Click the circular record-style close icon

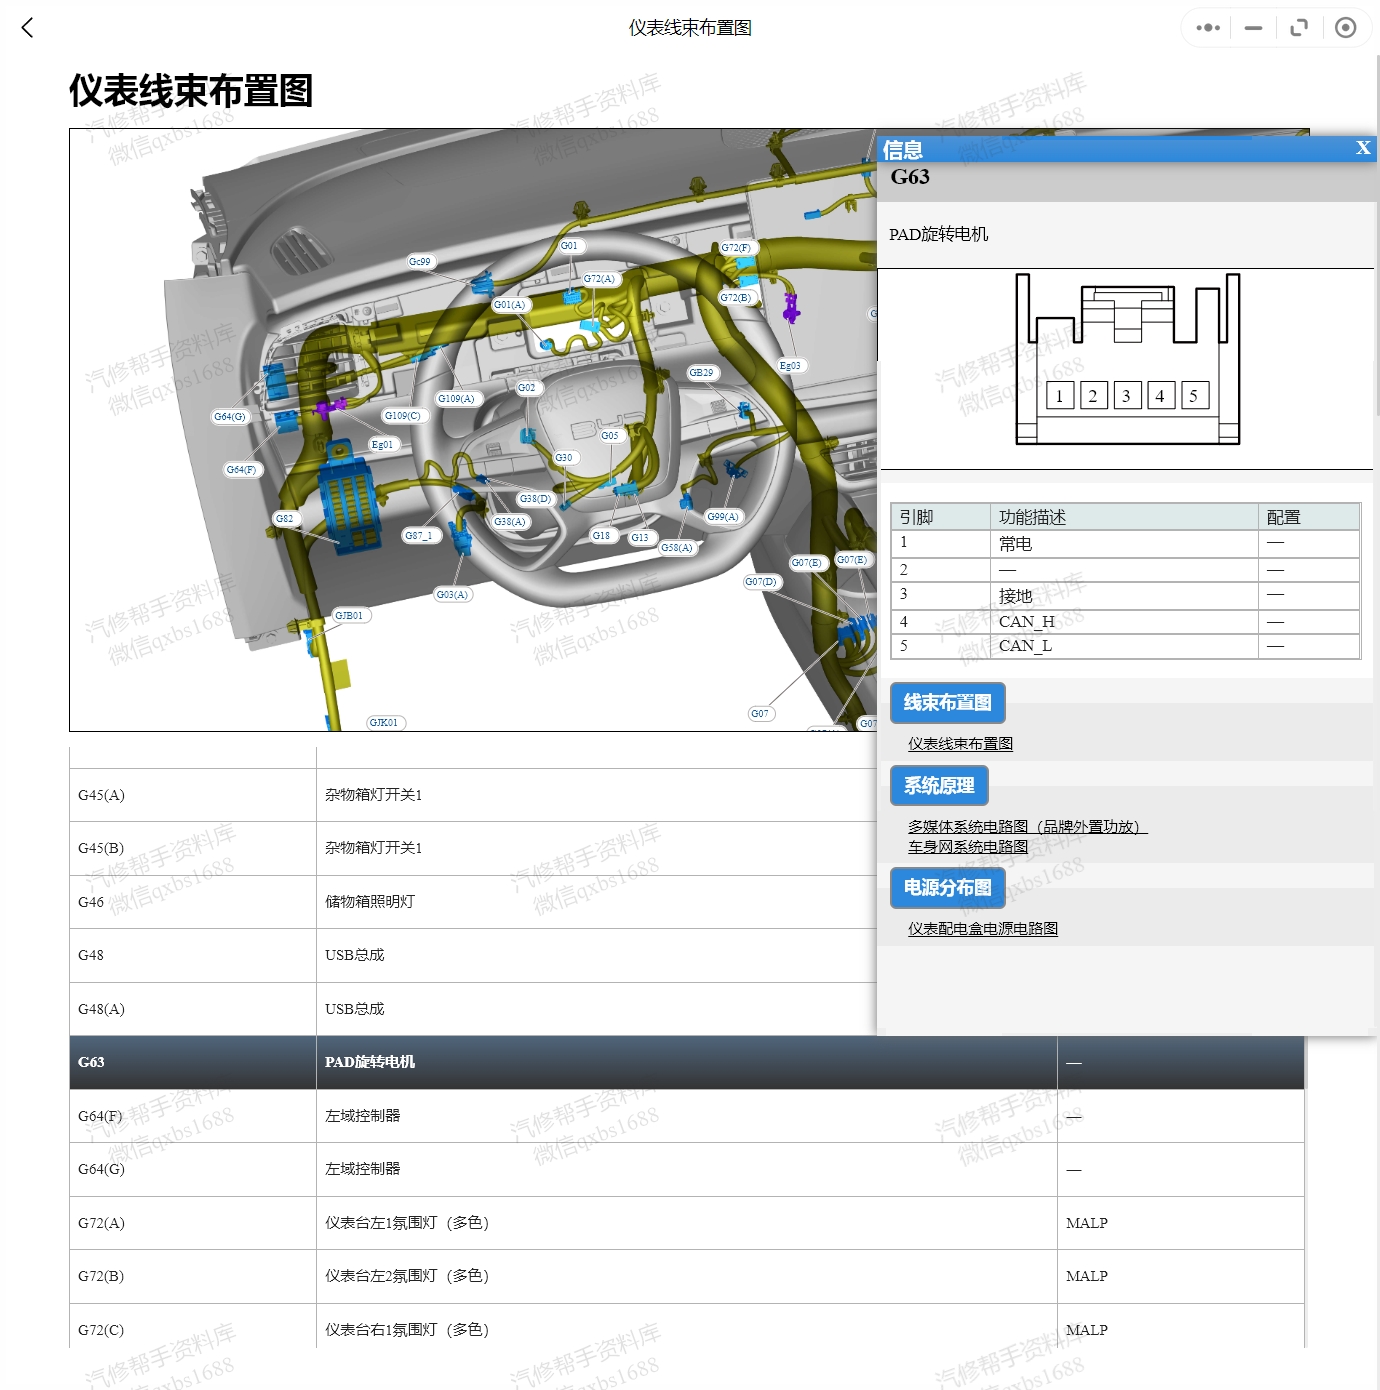click(x=1346, y=28)
